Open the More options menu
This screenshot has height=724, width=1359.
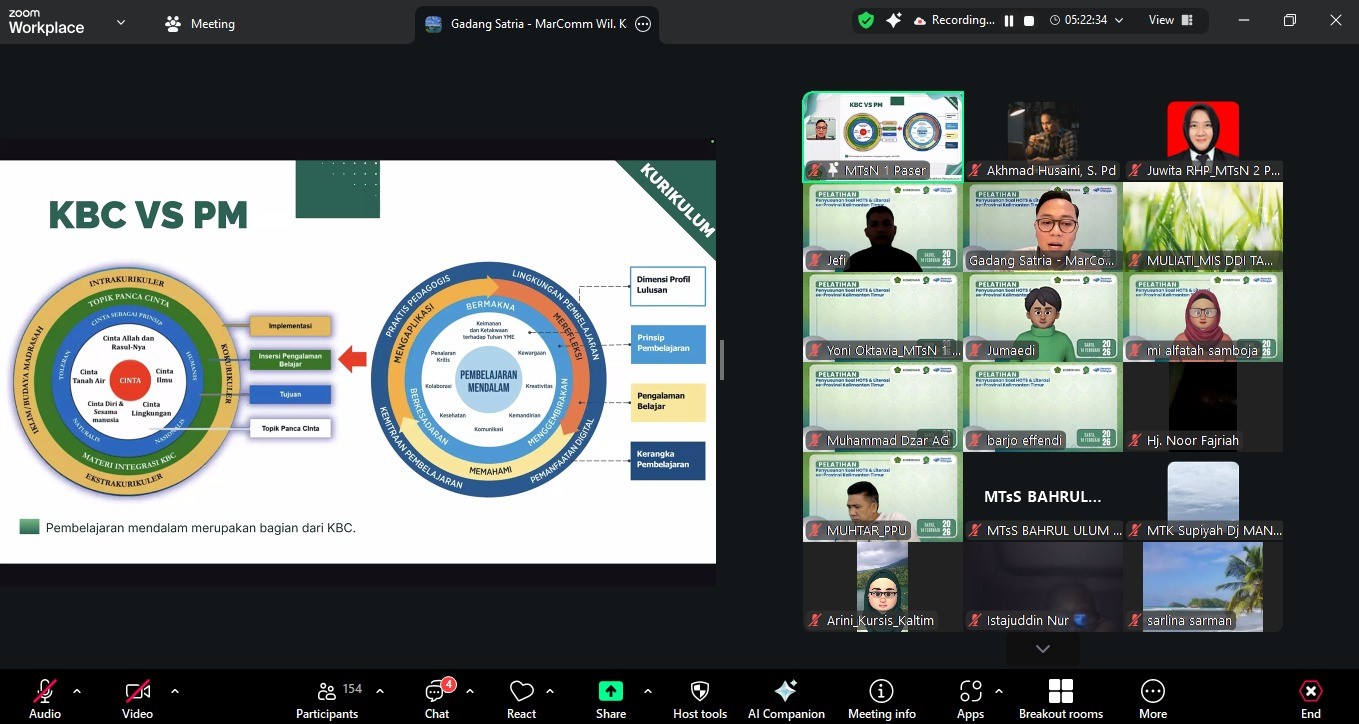pyautogui.click(x=1152, y=698)
